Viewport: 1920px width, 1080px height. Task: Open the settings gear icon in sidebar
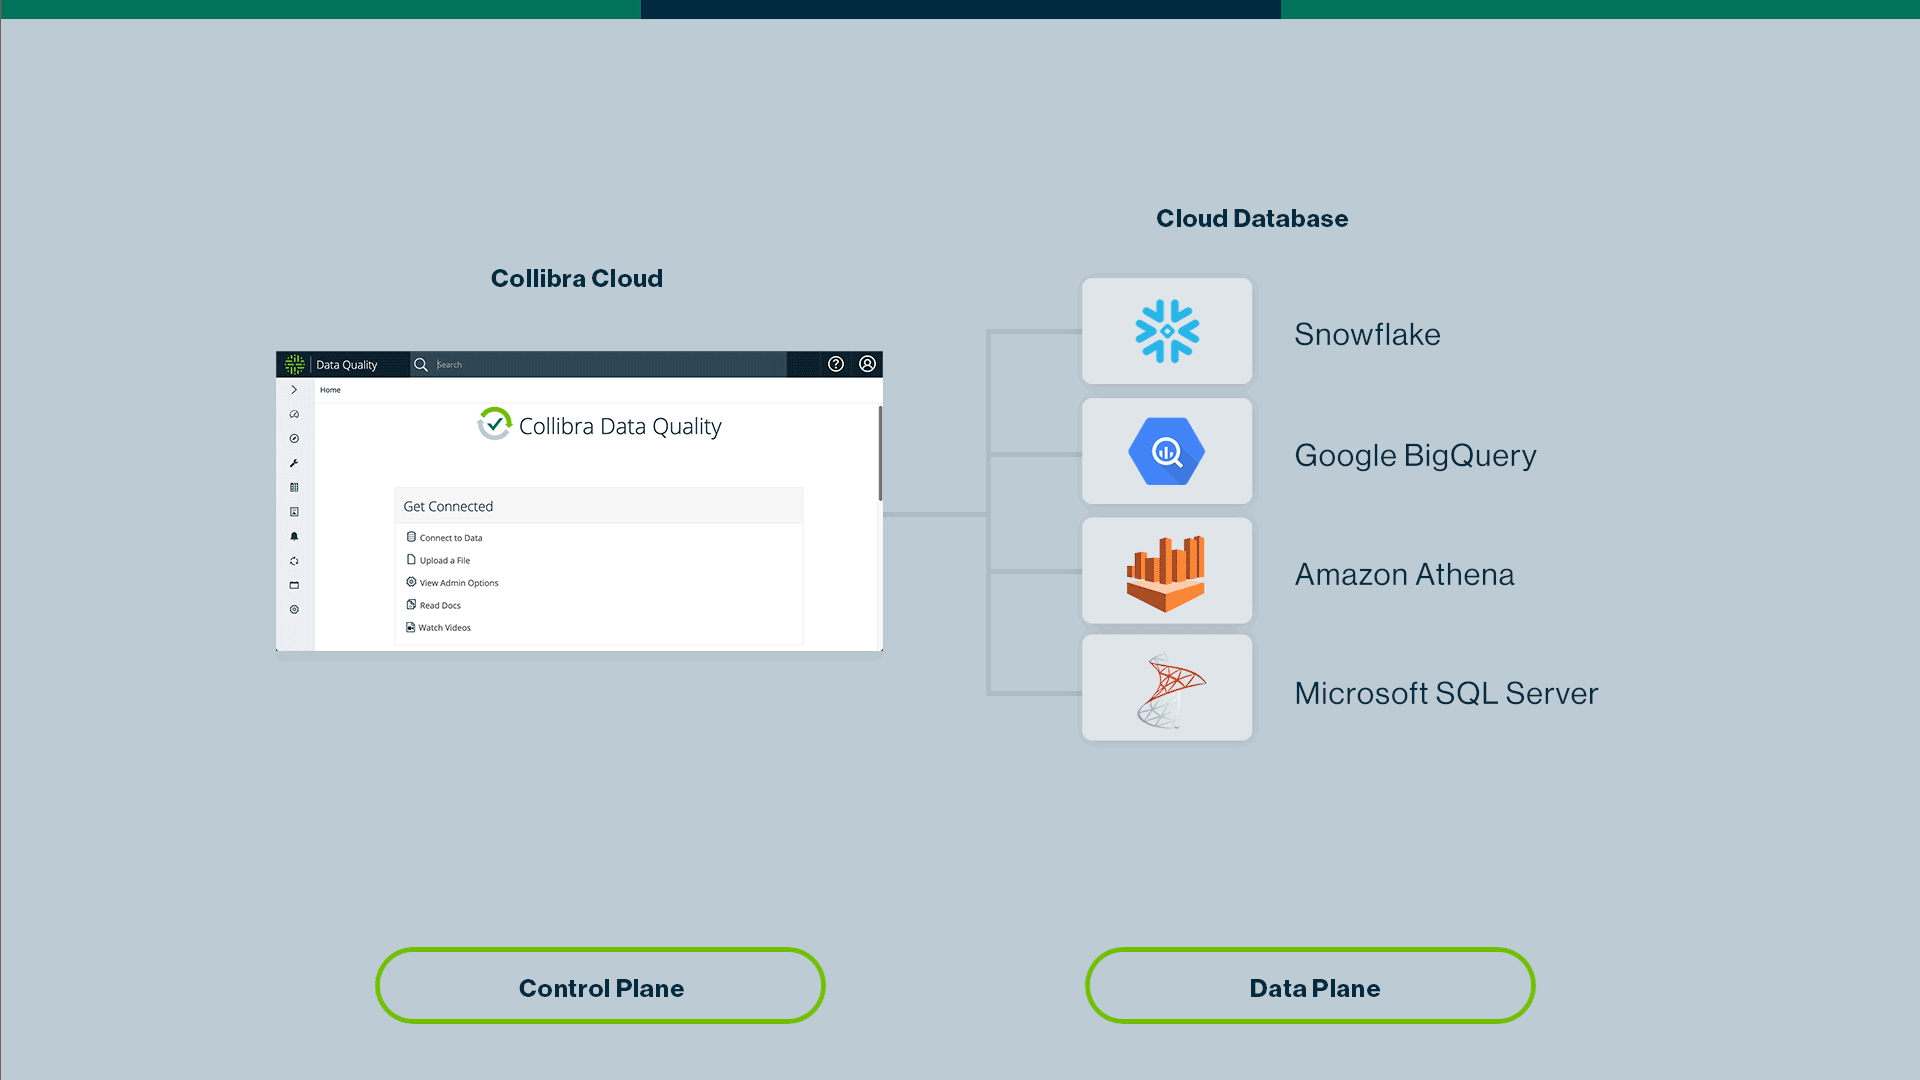click(294, 609)
